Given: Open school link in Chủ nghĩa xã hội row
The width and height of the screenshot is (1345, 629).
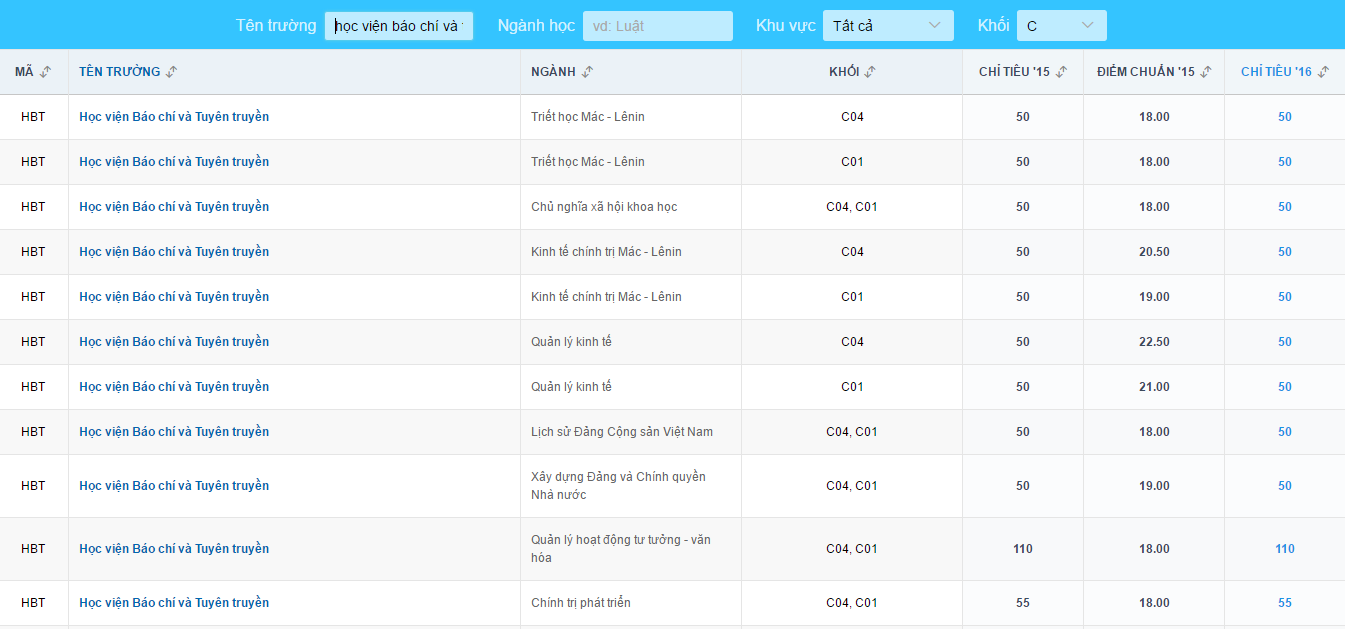Looking at the screenshot, I should coord(174,207).
